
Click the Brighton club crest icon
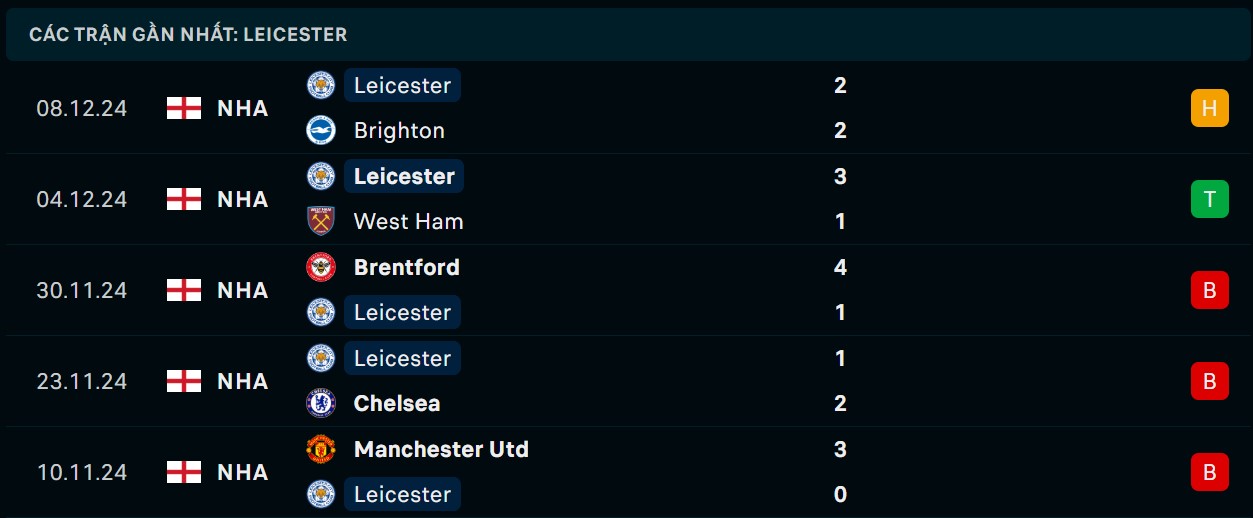click(x=321, y=130)
